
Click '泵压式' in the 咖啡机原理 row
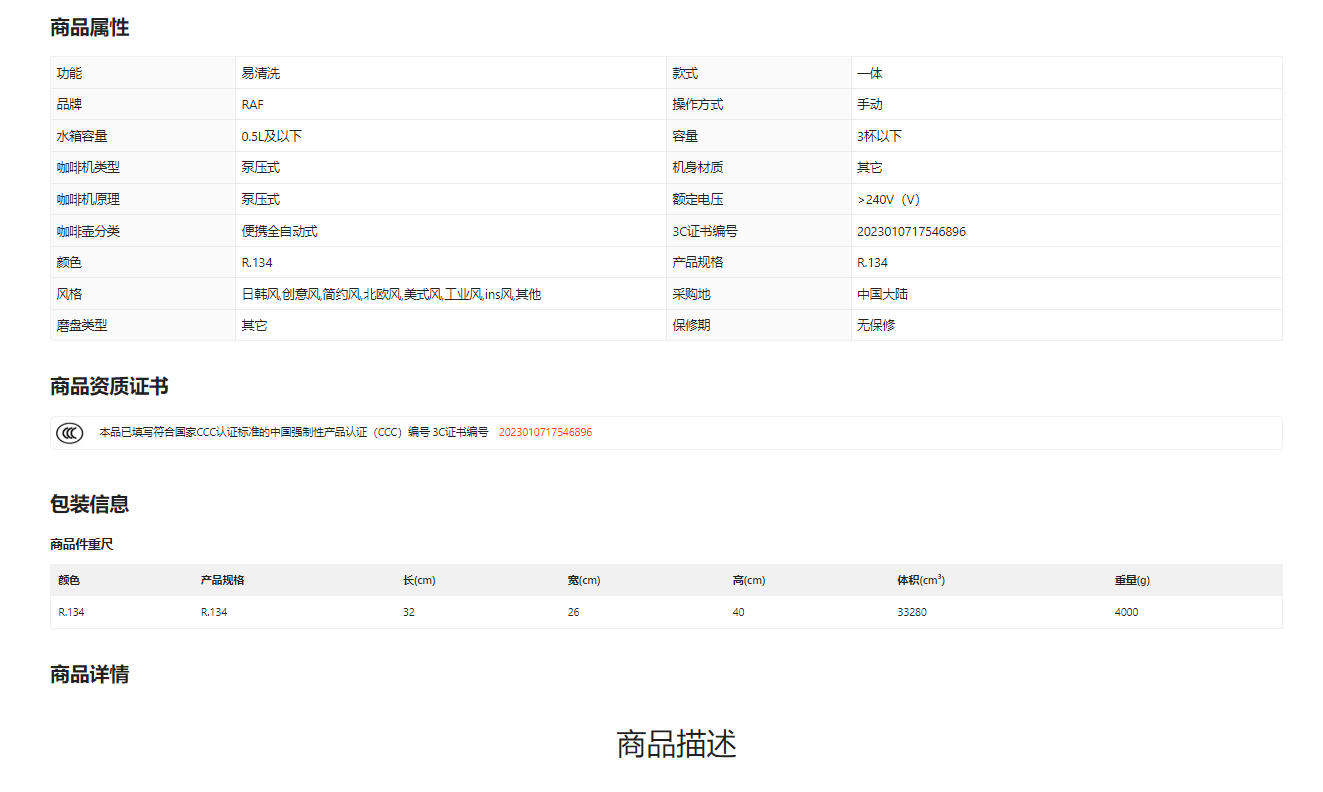[x=261, y=199]
